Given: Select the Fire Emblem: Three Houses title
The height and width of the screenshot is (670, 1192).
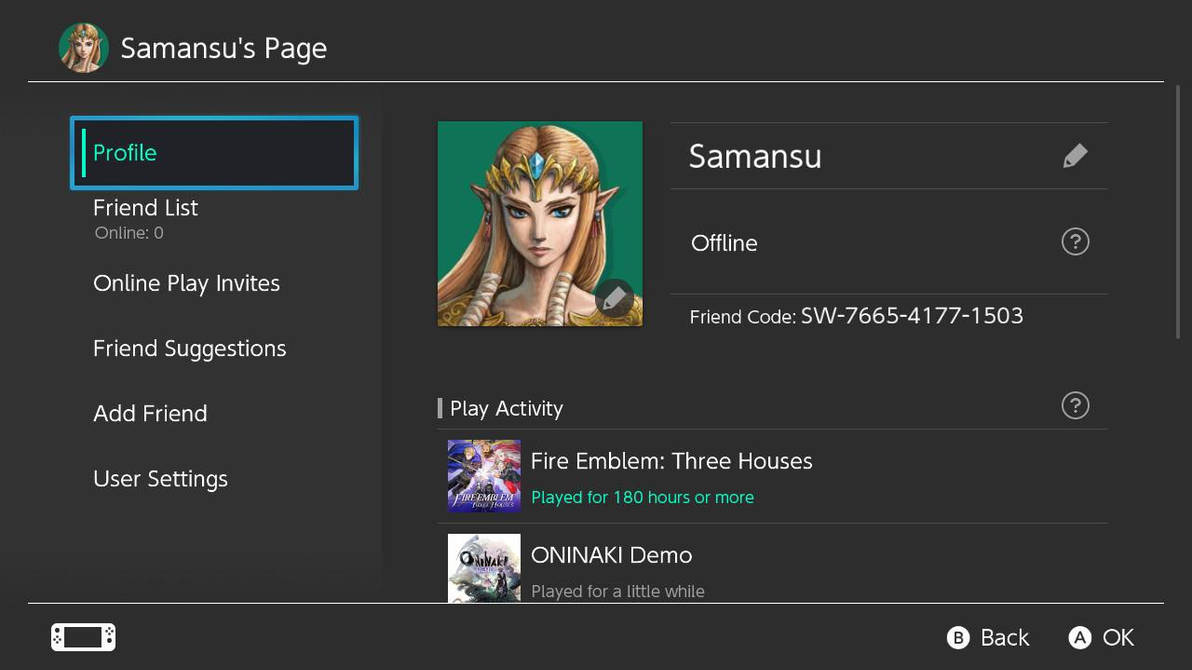Looking at the screenshot, I should pos(671,461).
